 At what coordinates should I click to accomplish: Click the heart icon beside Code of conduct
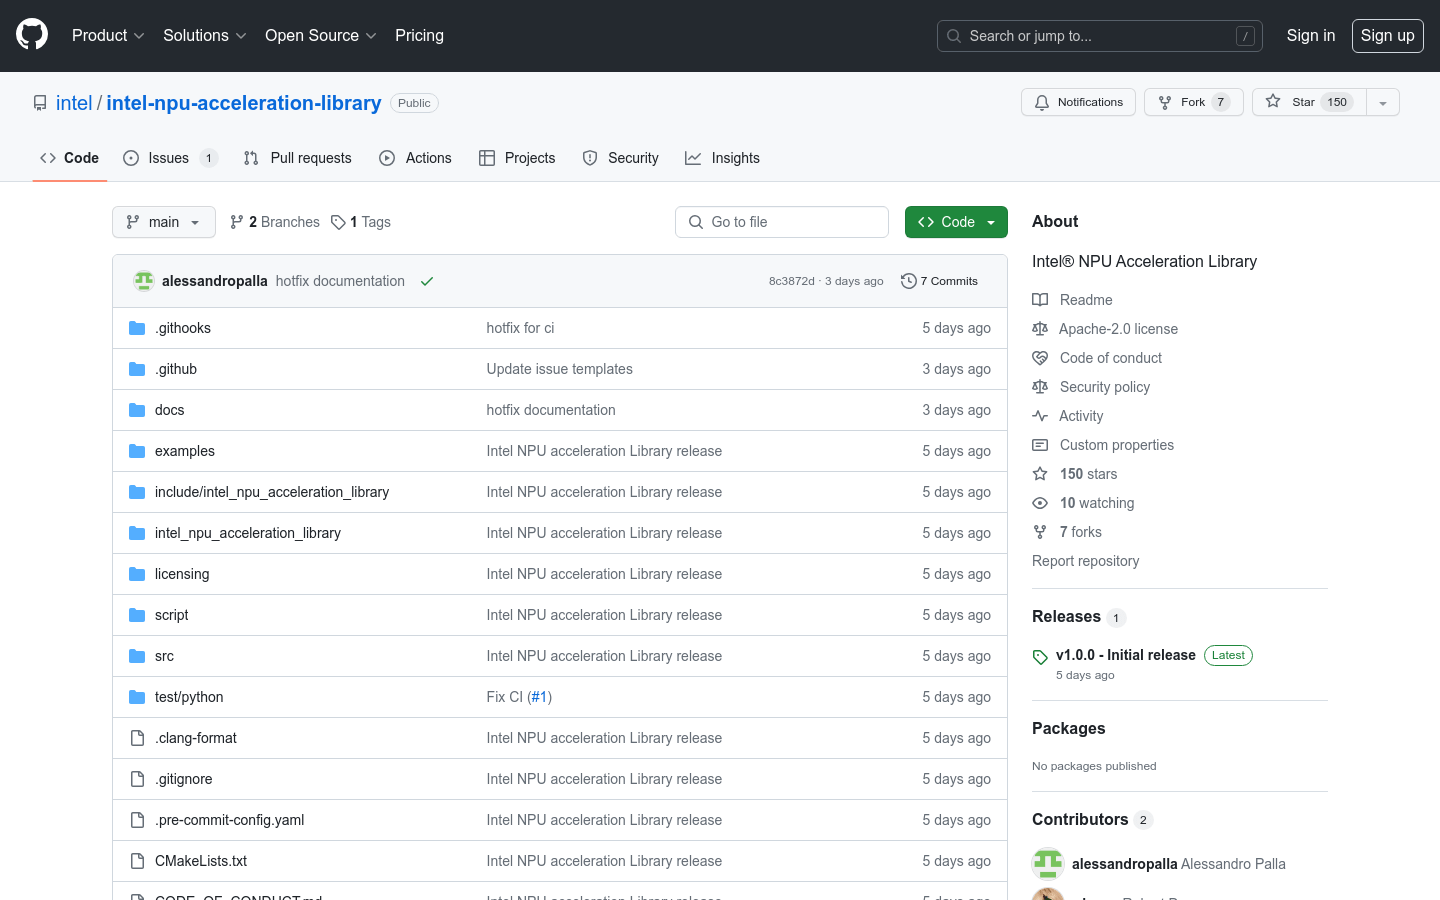pyautogui.click(x=1040, y=358)
